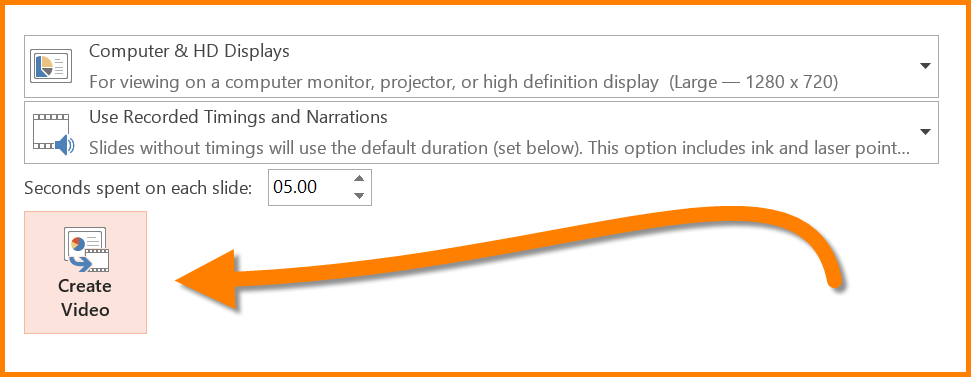Select the Computer & HD Displays title text
971x377 pixels.
click(x=189, y=51)
